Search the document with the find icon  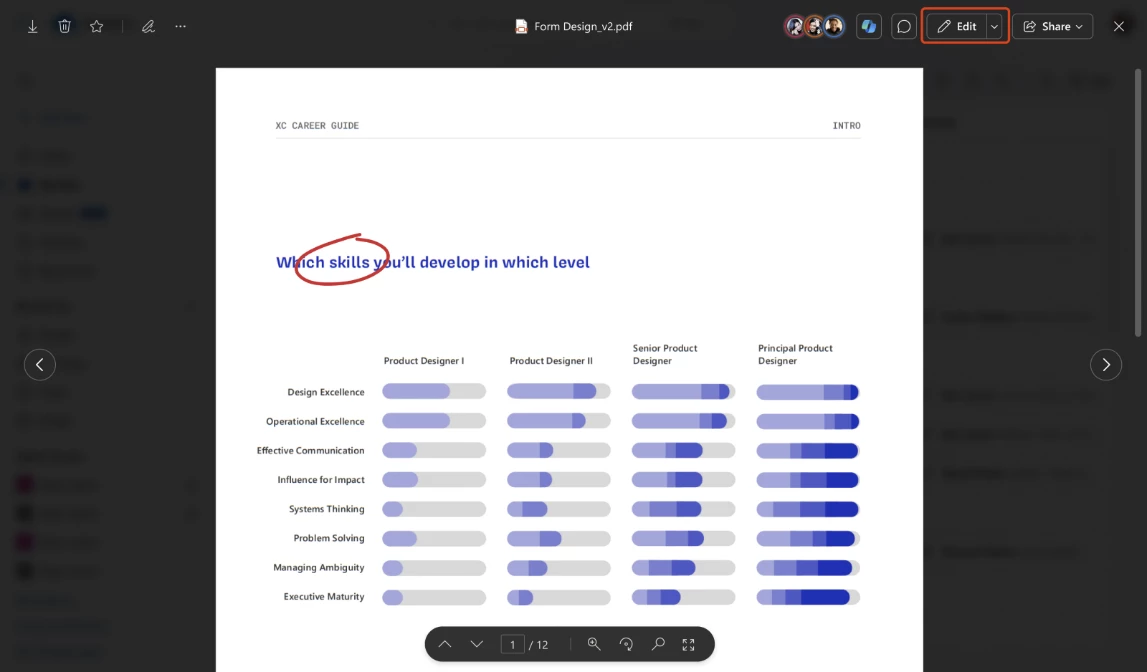click(x=658, y=644)
